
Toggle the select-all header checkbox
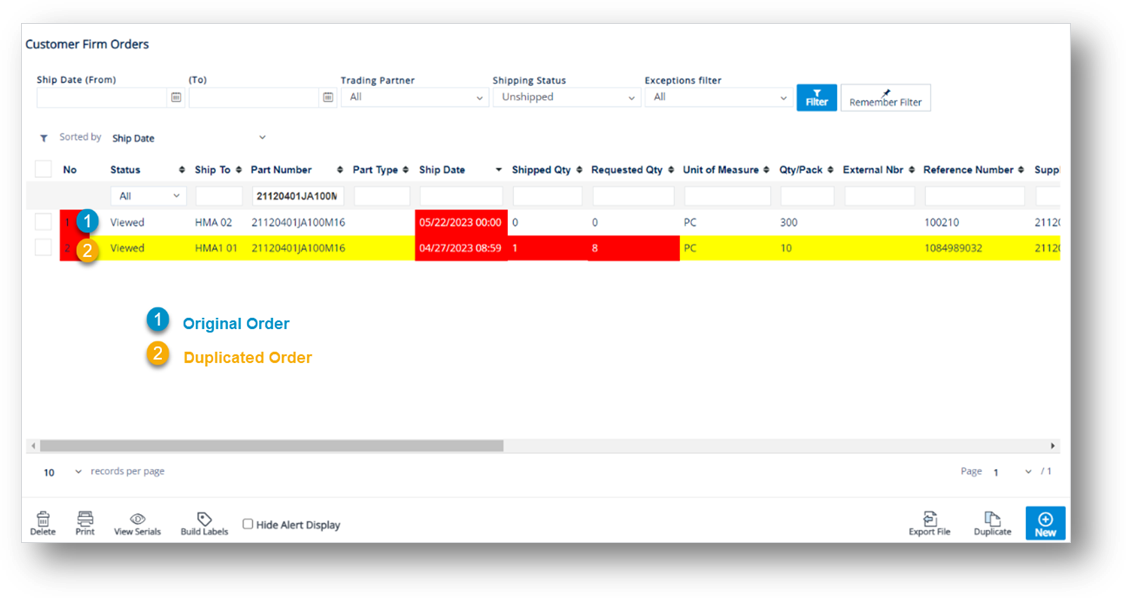(43, 169)
